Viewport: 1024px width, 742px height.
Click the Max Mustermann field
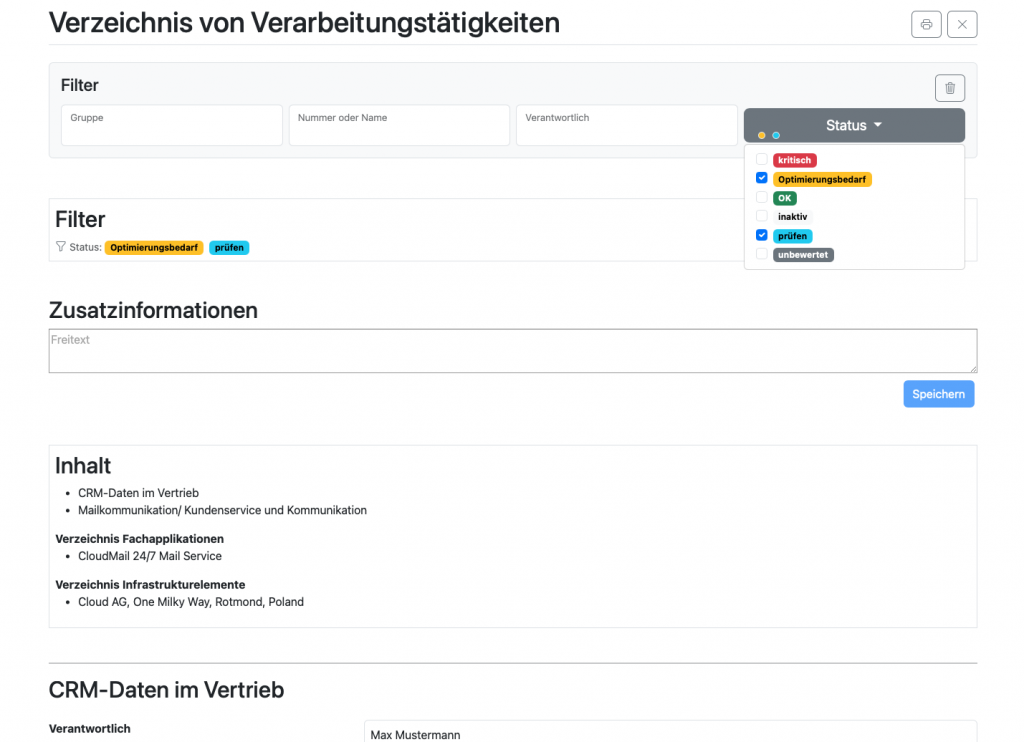[669, 733]
